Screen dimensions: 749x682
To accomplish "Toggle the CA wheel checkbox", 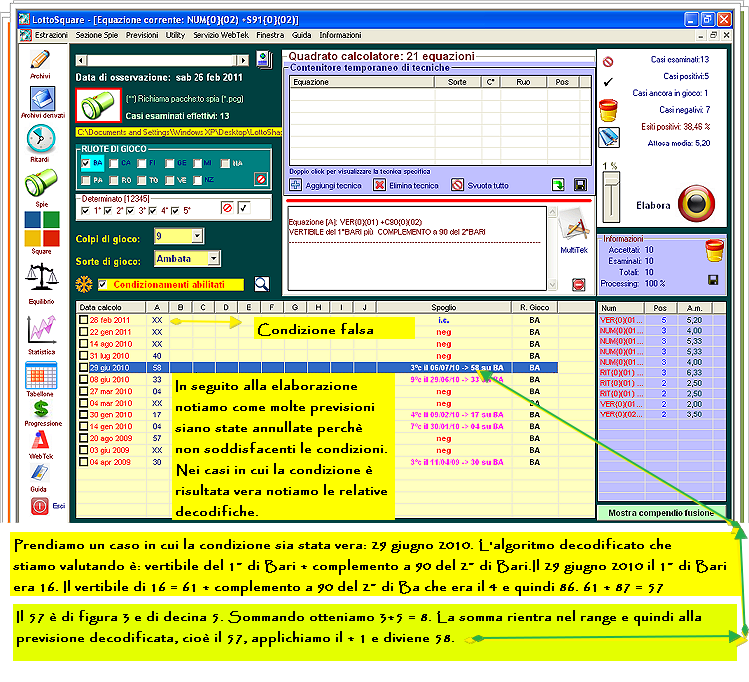I will point(113,163).
